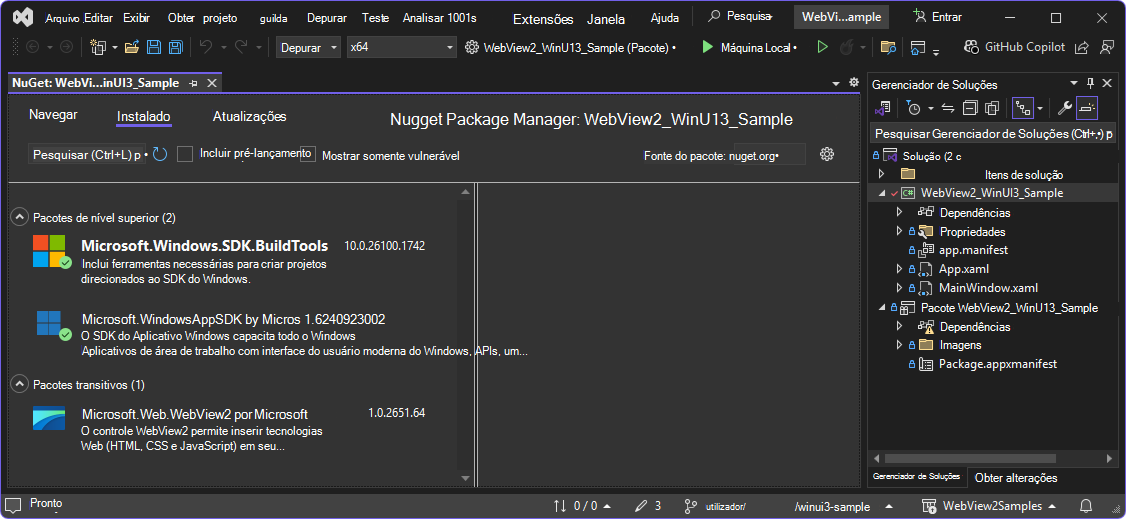This screenshot has width=1126, height=519.
Task: Click the Save All icon
Action: coord(175,47)
